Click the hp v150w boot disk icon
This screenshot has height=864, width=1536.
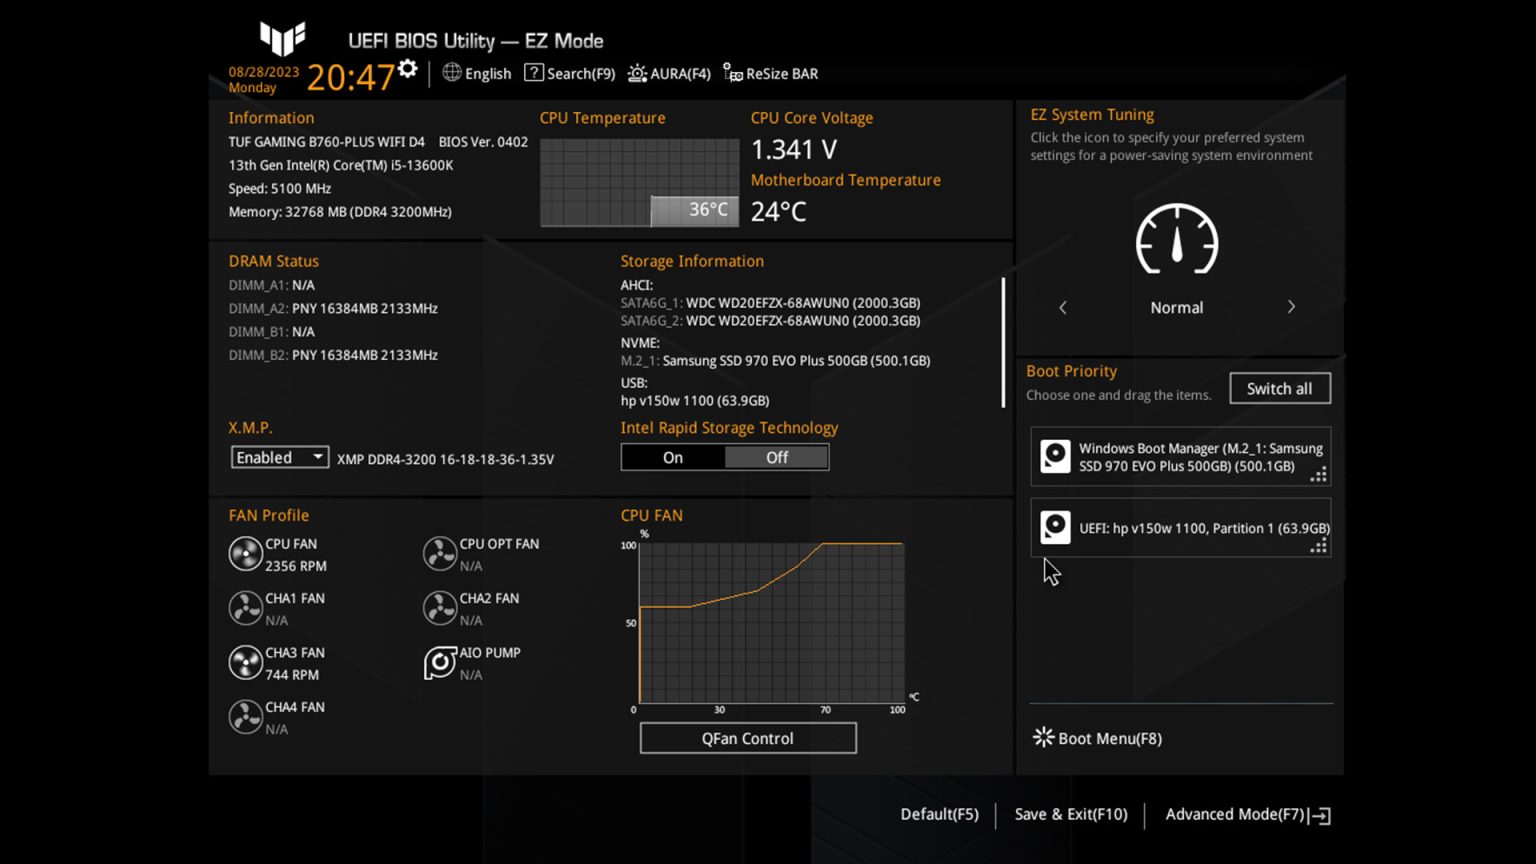pos(1055,527)
